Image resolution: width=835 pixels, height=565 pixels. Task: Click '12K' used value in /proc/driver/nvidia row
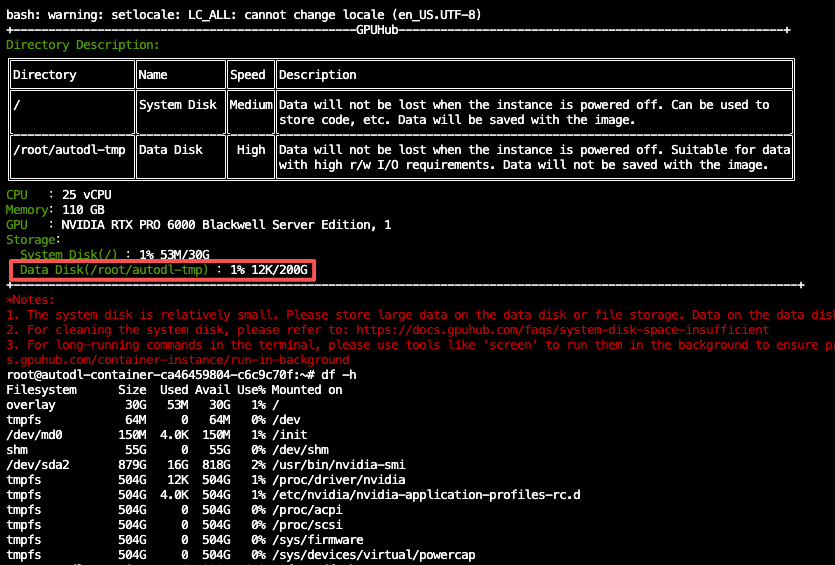pyautogui.click(x=178, y=480)
